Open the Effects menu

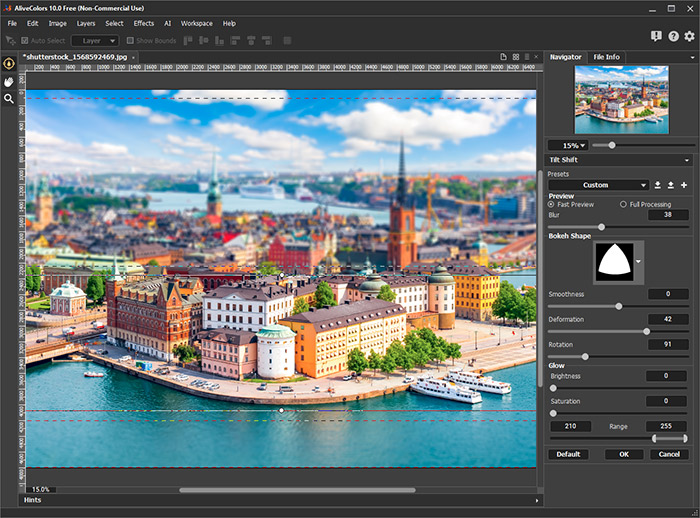pyautogui.click(x=144, y=23)
